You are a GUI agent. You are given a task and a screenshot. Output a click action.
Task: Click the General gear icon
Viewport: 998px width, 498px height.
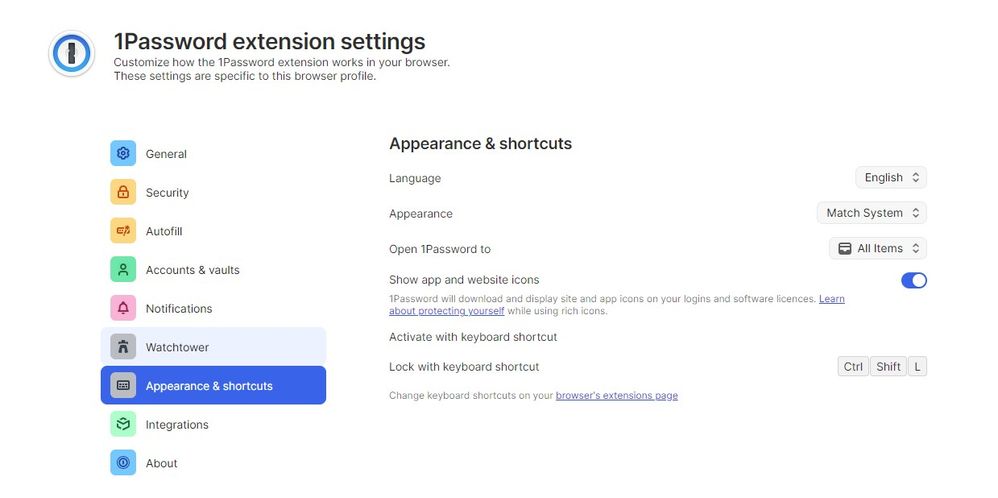click(123, 154)
